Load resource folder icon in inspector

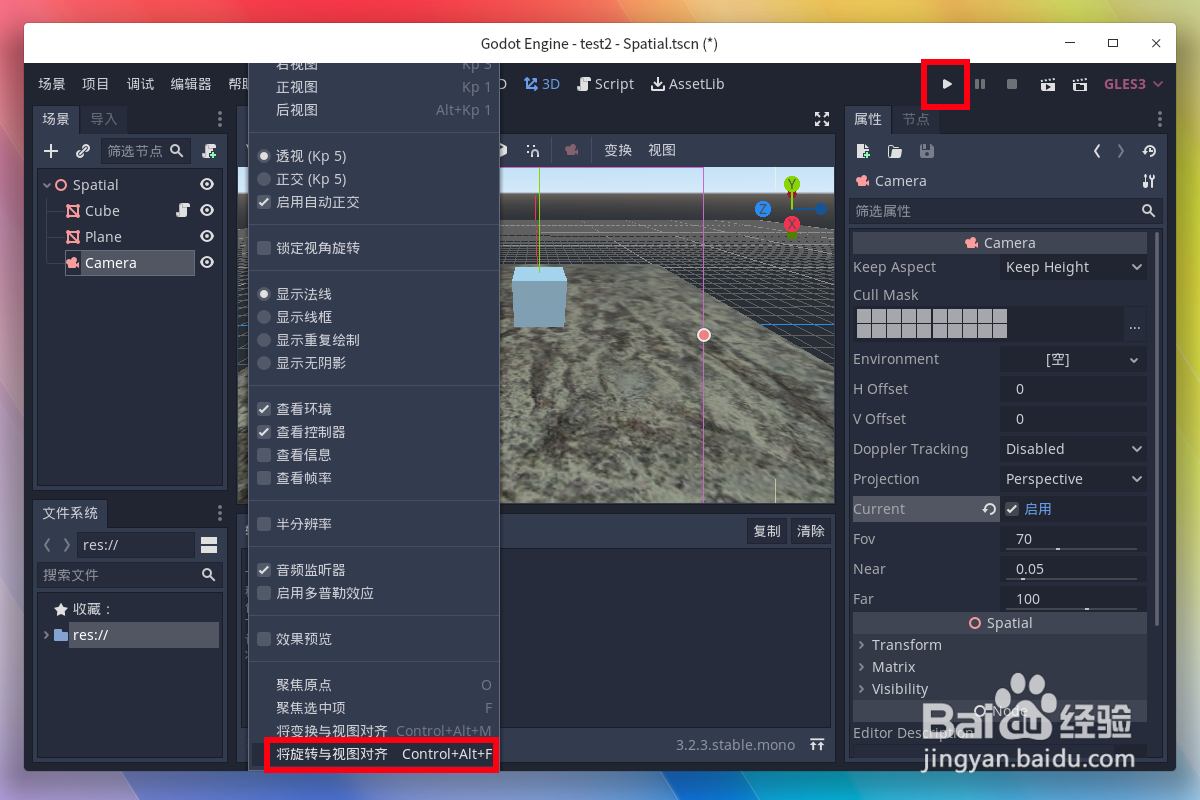(x=895, y=151)
